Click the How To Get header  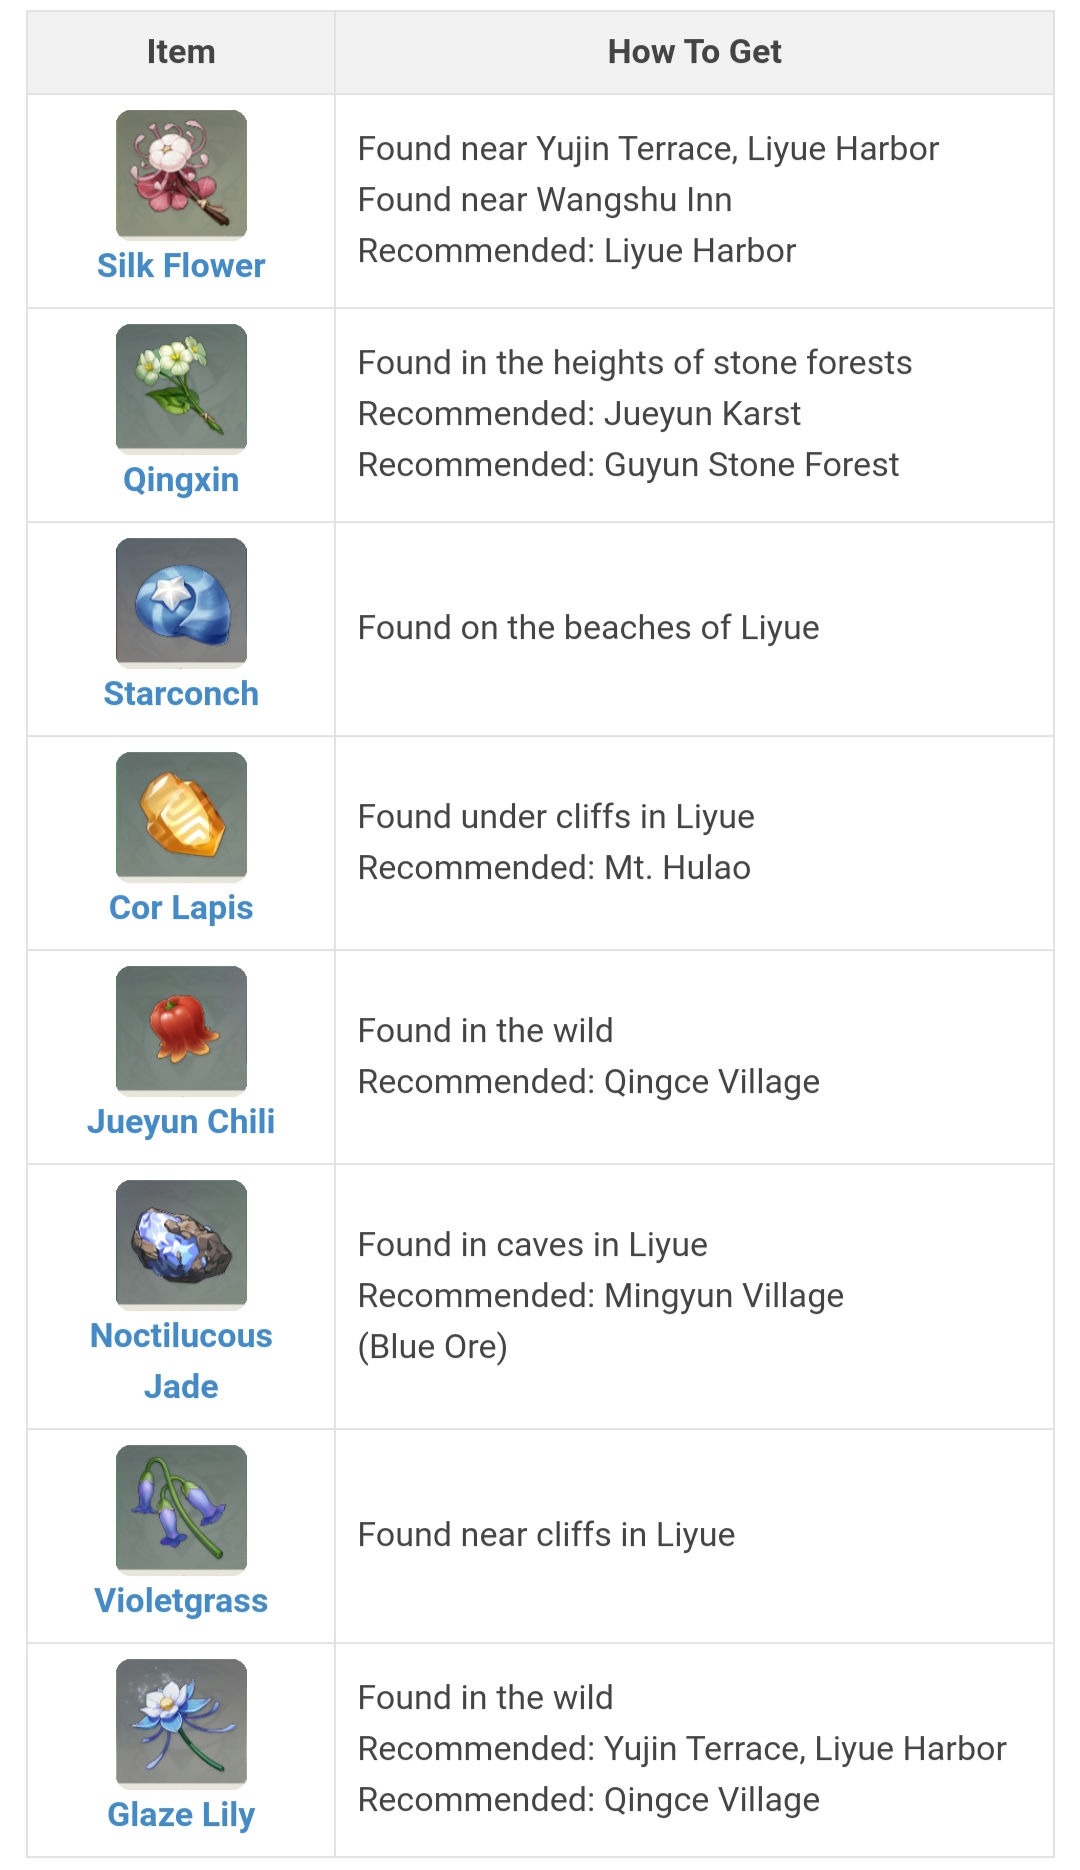pyautogui.click(x=694, y=52)
